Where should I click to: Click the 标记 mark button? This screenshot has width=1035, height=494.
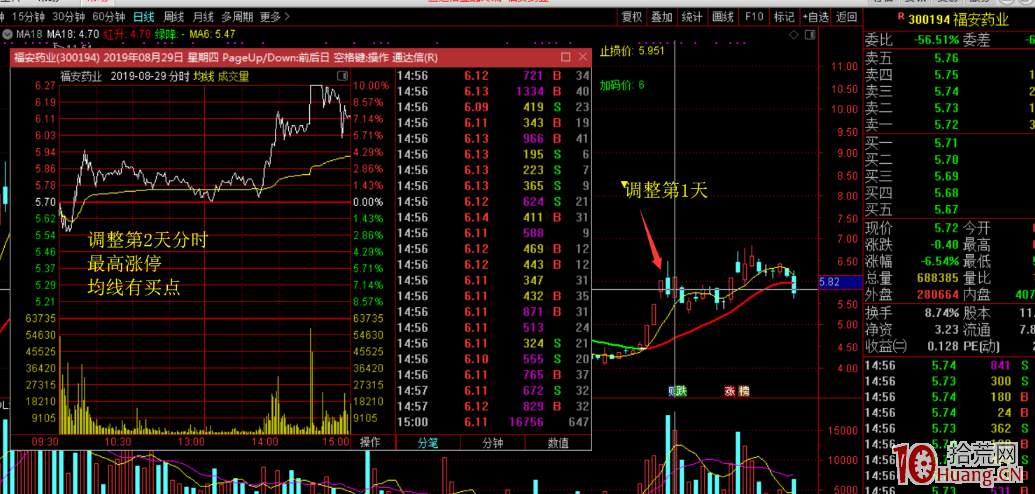[784, 17]
